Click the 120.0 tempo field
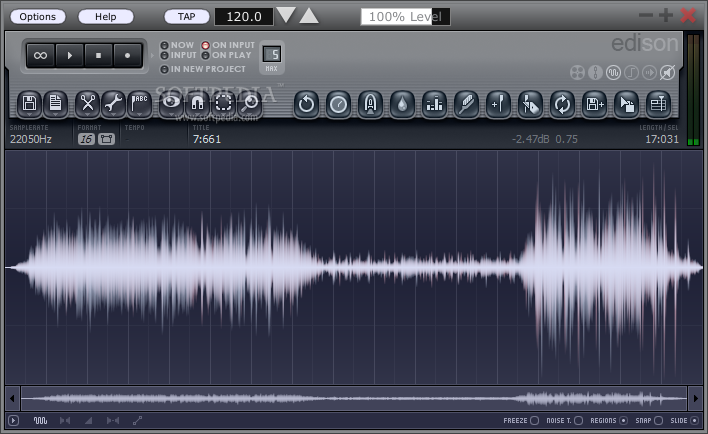Image resolution: width=708 pixels, height=434 pixels. point(244,17)
